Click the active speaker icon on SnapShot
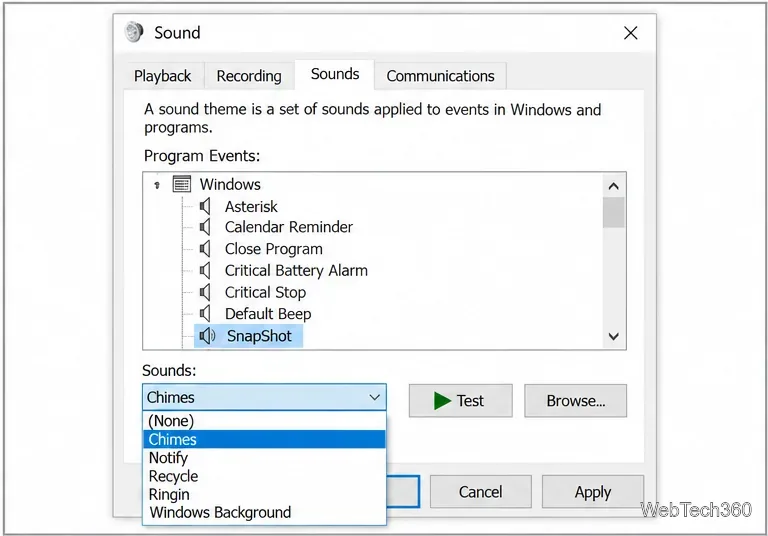This screenshot has height=536, width=768. pyautogui.click(x=207, y=336)
